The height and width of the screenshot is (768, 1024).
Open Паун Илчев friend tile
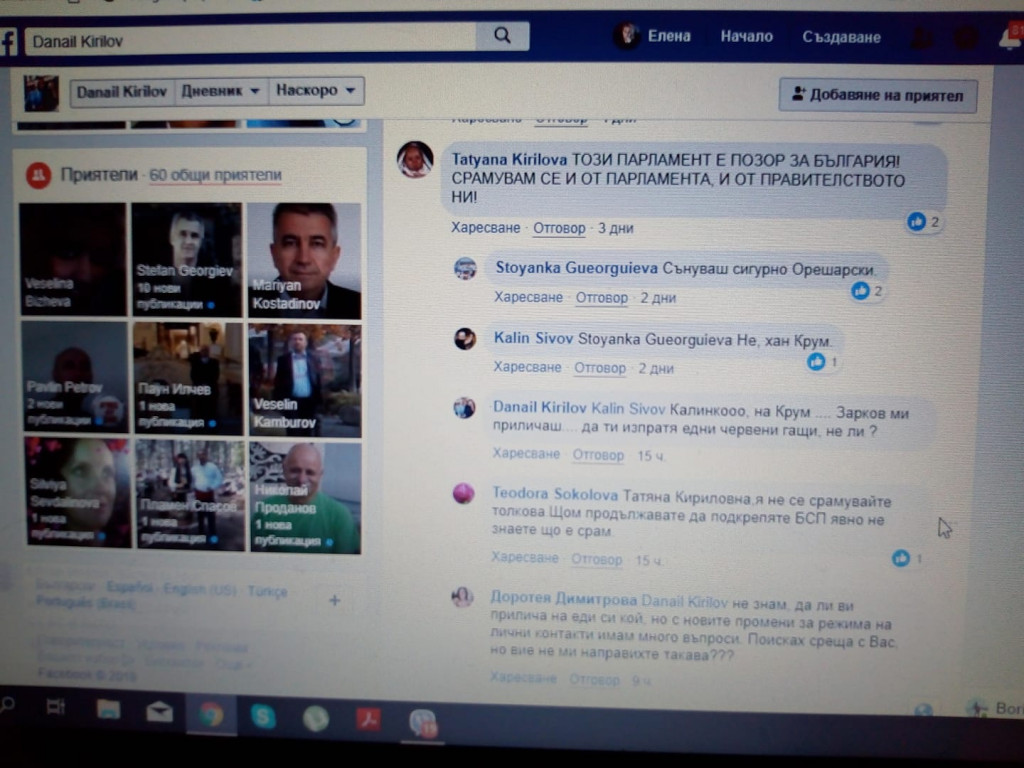pos(189,378)
